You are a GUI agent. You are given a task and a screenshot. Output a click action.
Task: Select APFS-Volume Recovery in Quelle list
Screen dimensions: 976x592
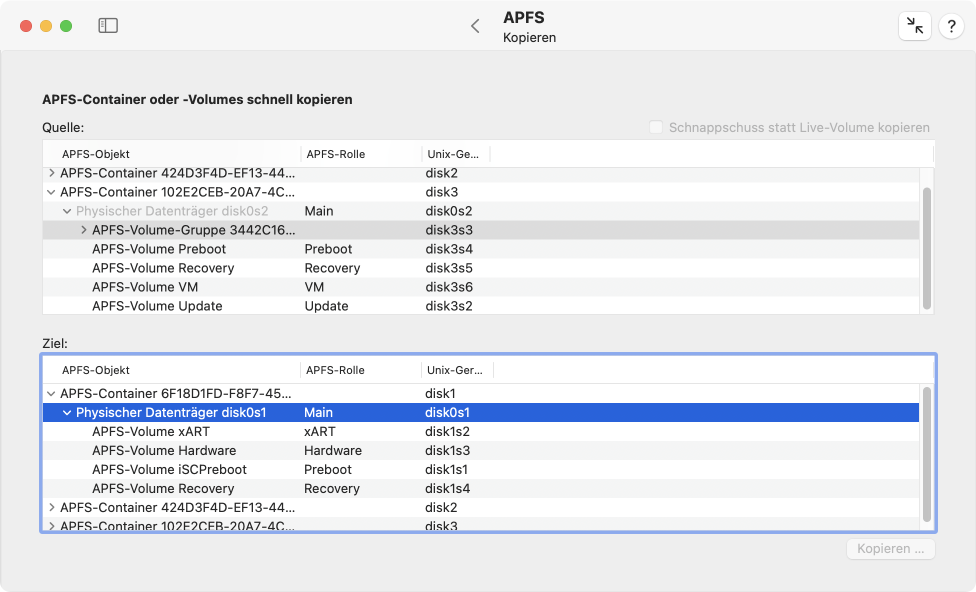point(481,268)
